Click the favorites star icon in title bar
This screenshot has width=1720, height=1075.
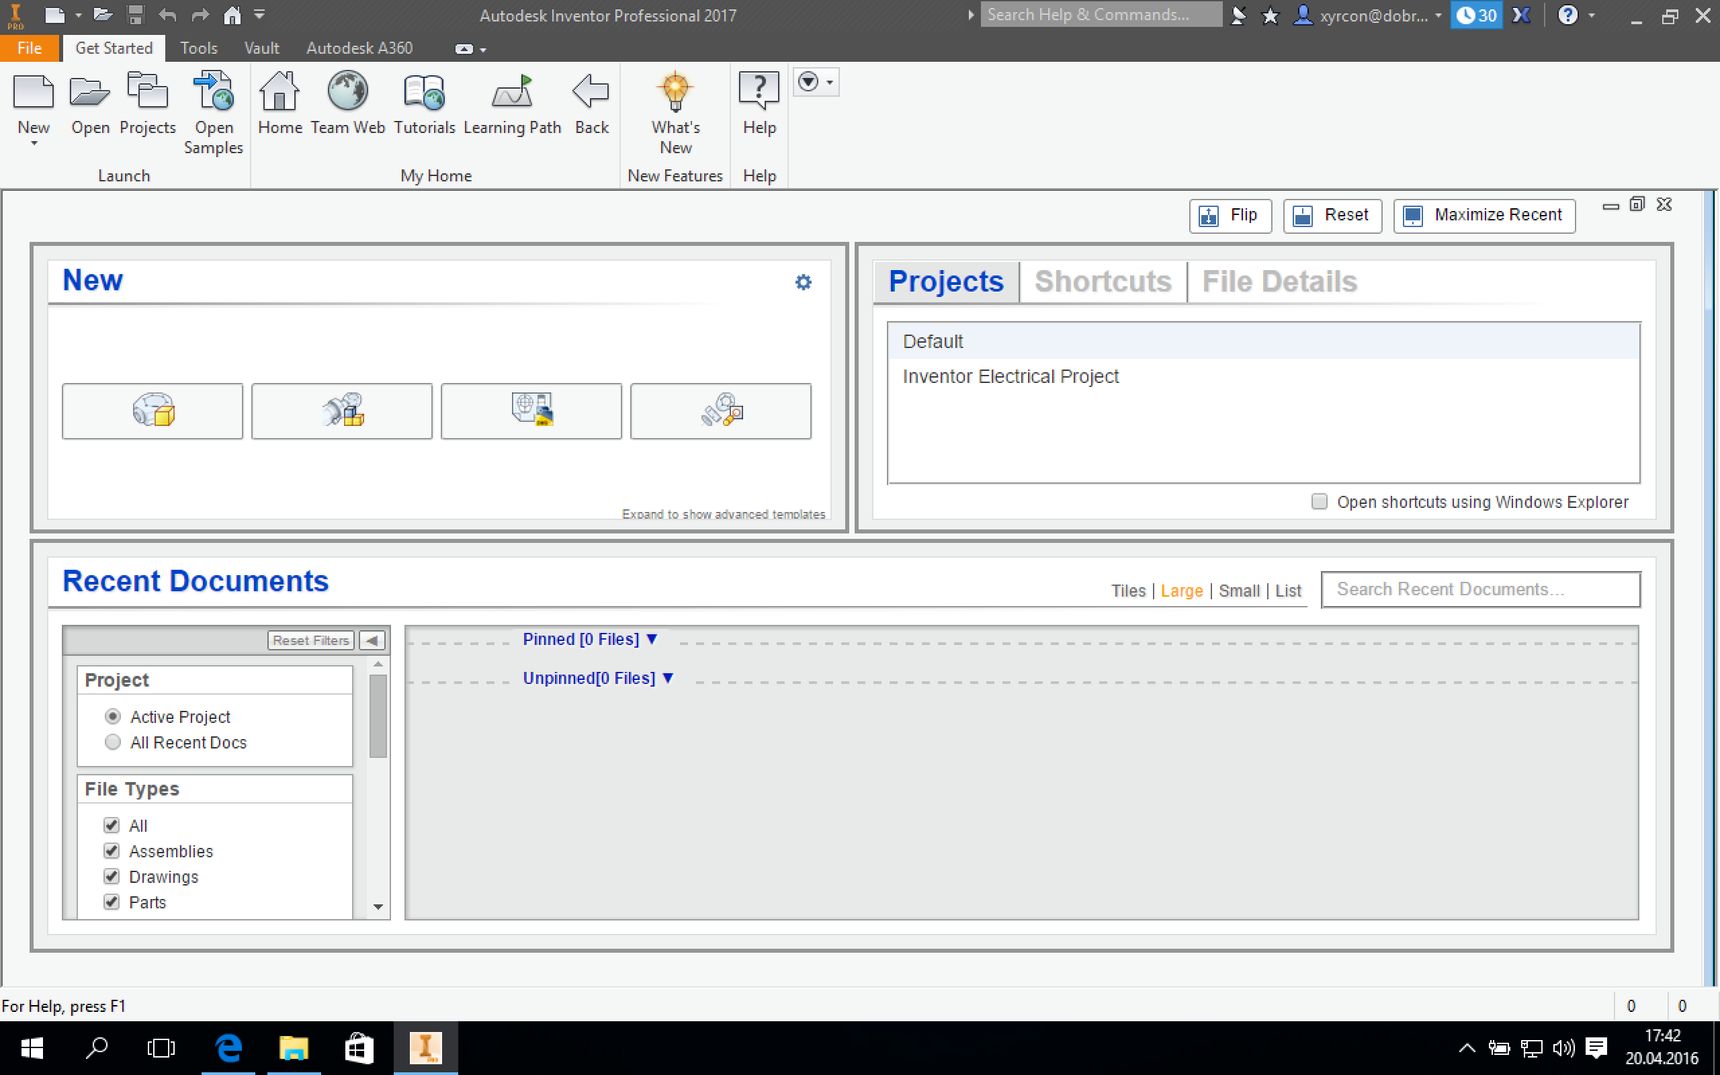tap(1270, 15)
